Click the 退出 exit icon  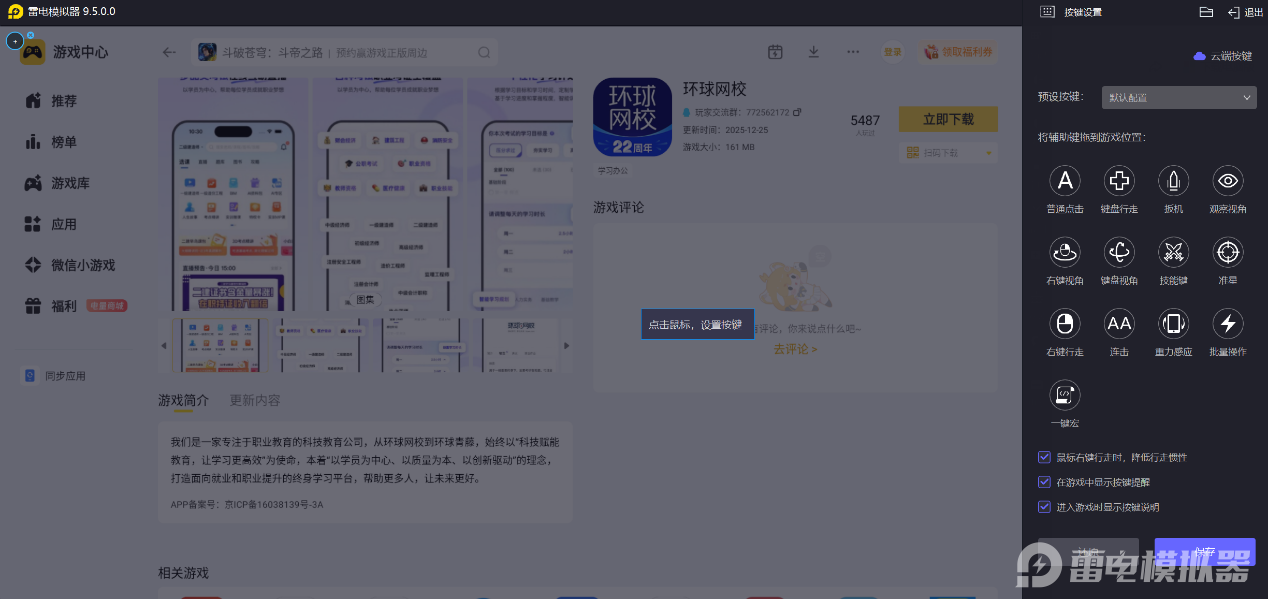point(1233,12)
